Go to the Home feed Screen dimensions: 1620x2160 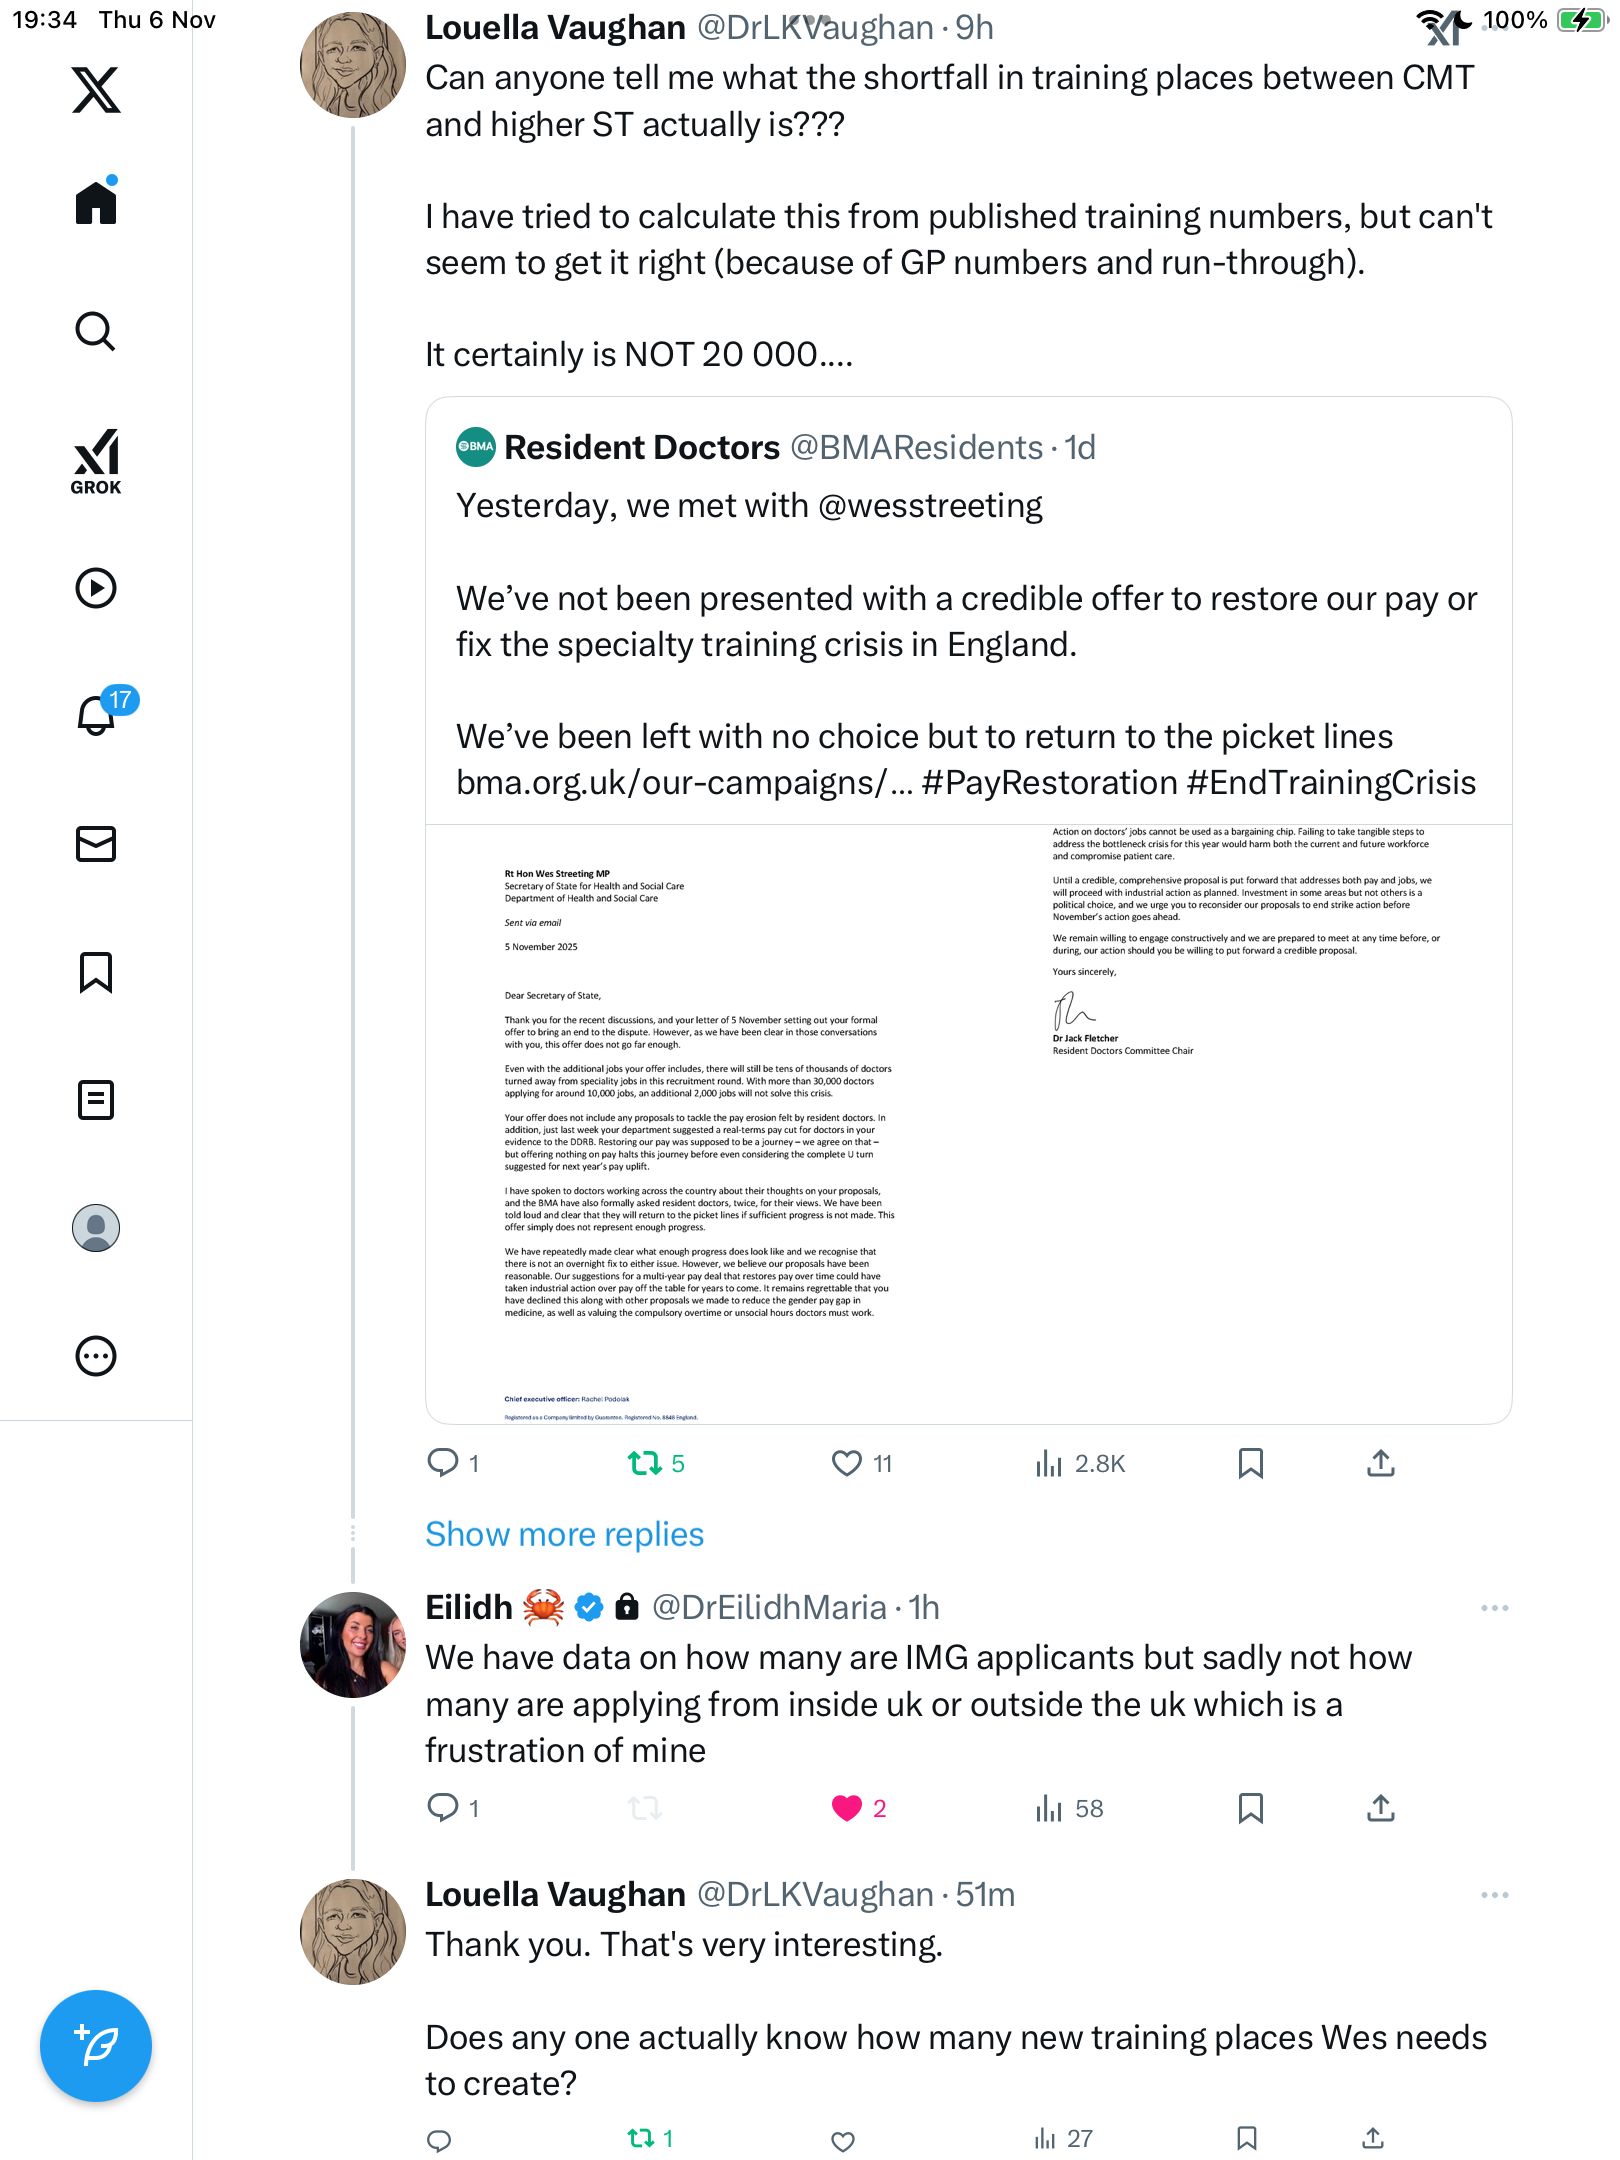click(96, 203)
